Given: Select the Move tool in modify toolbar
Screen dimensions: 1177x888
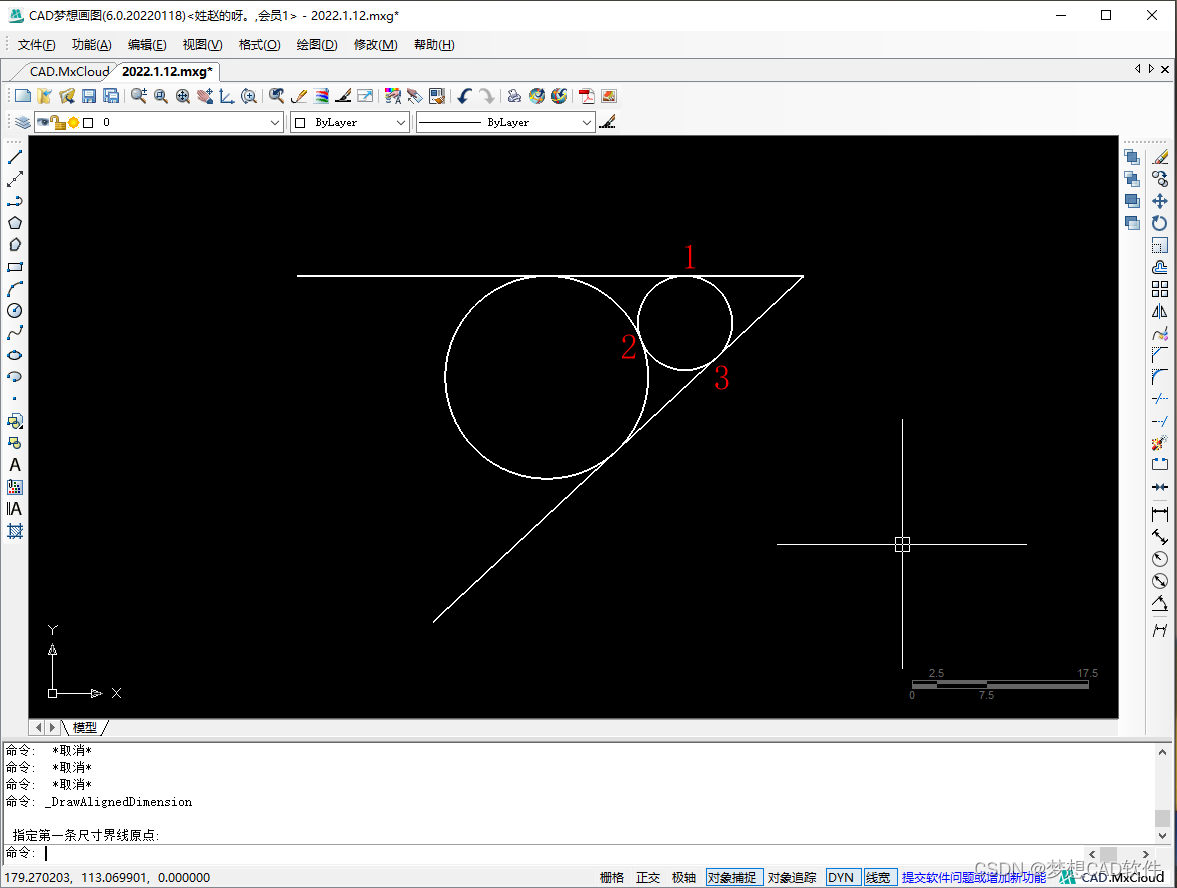Looking at the screenshot, I should pos(1160,201).
